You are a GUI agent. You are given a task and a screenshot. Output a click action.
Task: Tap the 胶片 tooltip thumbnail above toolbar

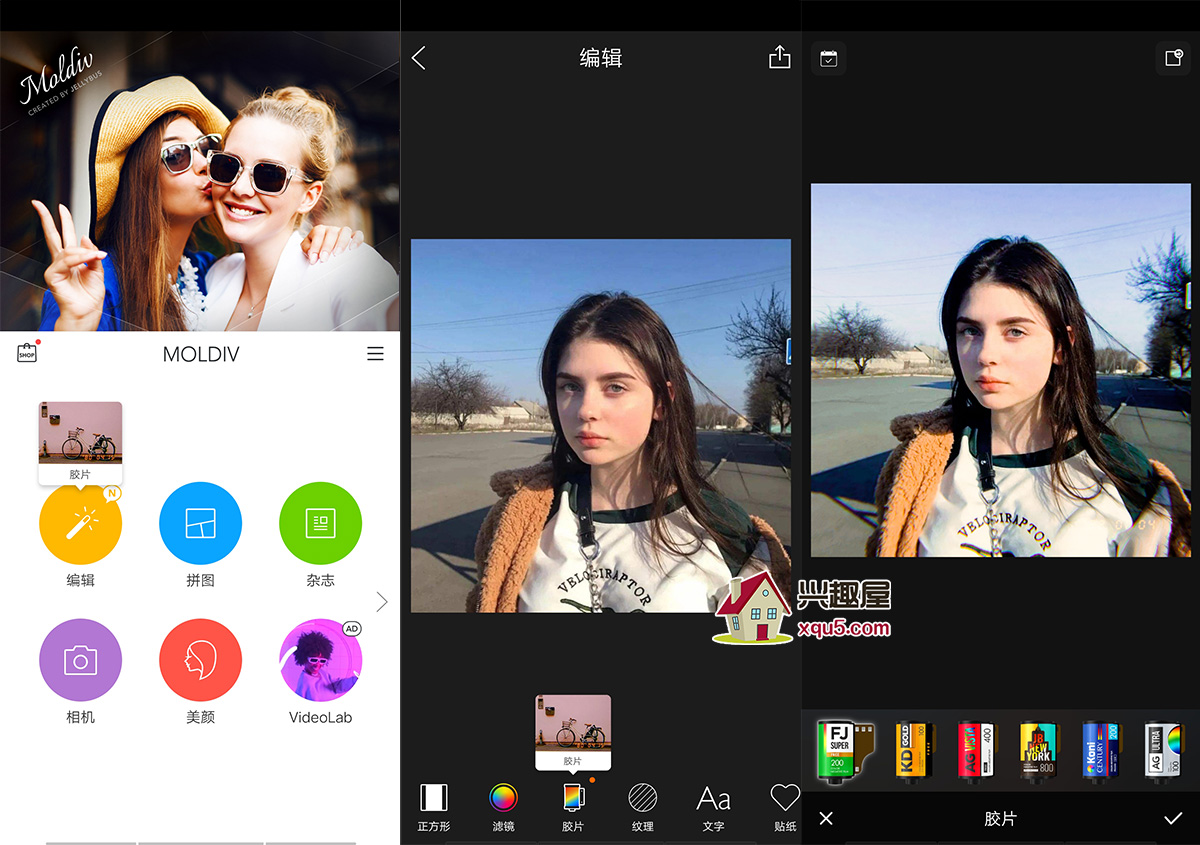[x=573, y=732]
